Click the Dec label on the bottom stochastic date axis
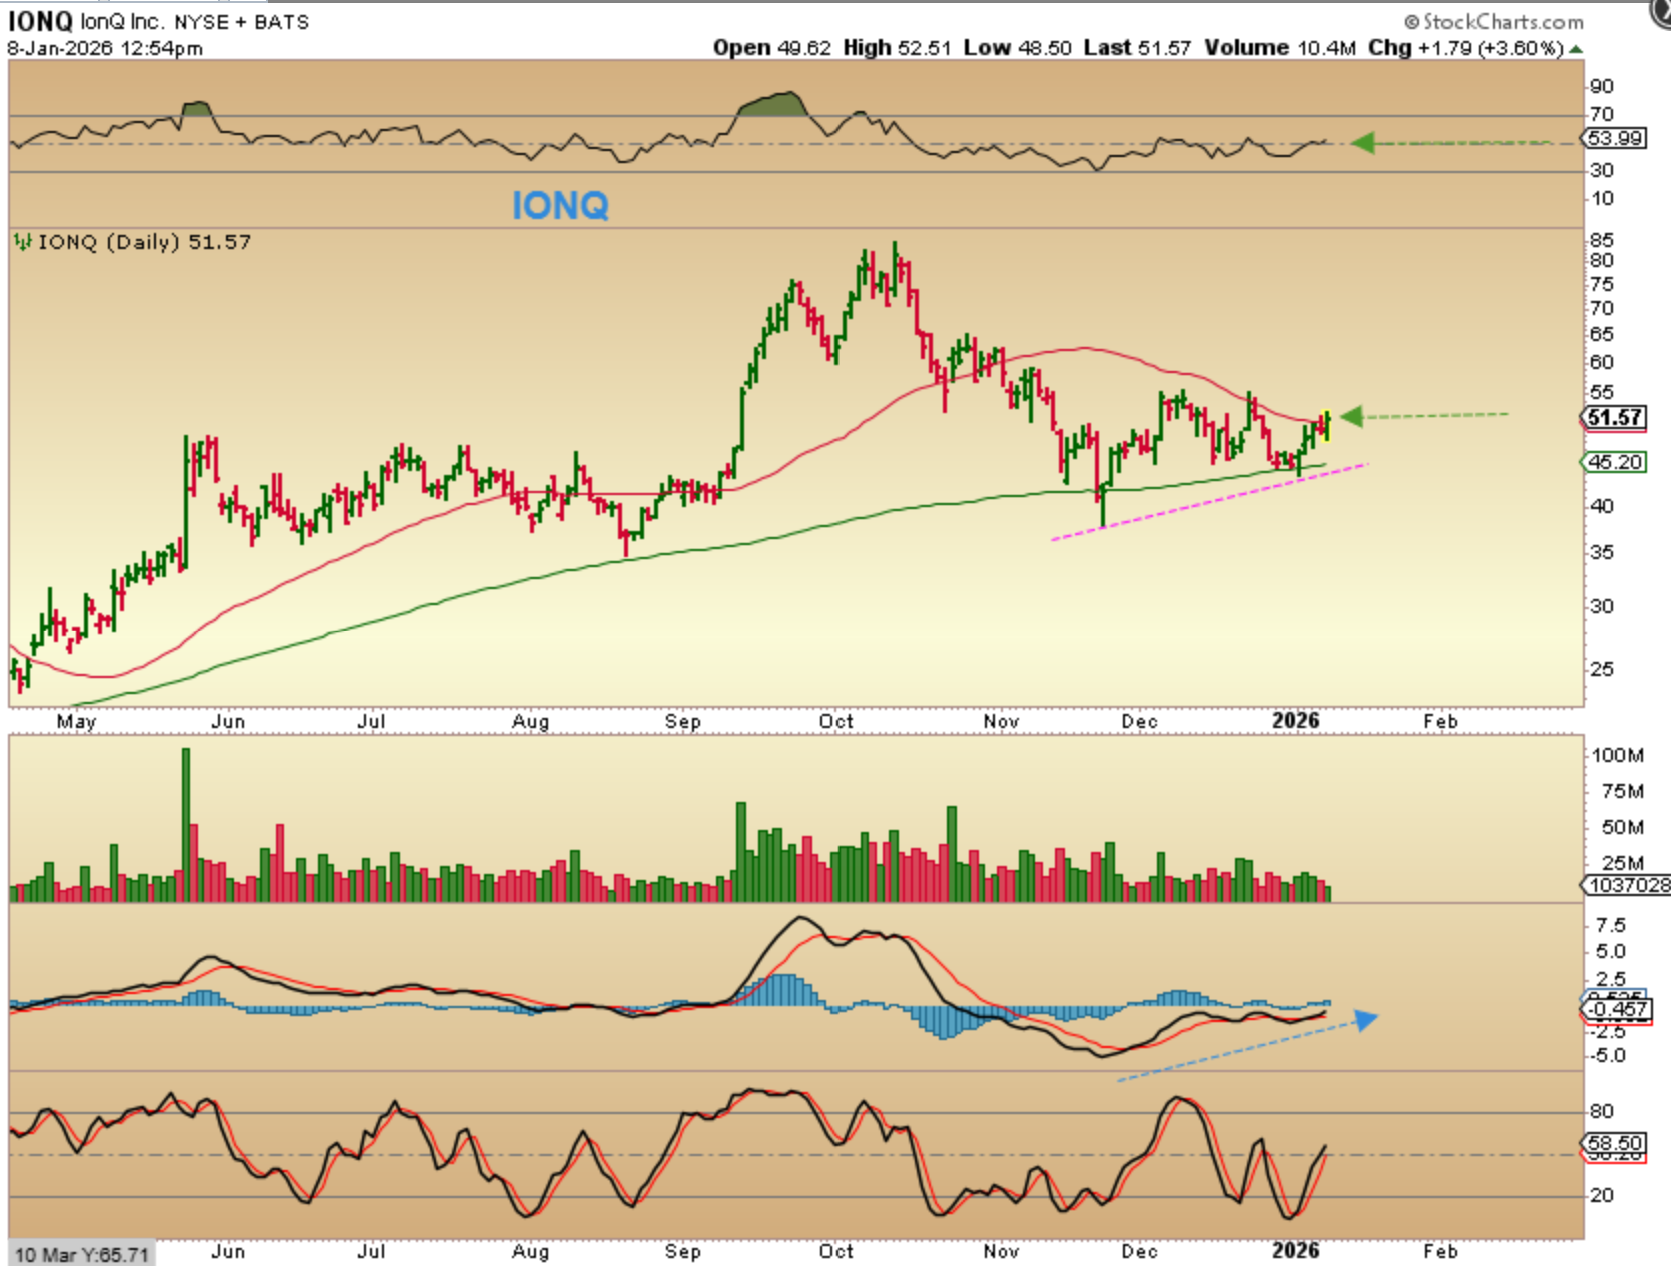This screenshot has height=1266, width=1671. [x=1139, y=1251]
